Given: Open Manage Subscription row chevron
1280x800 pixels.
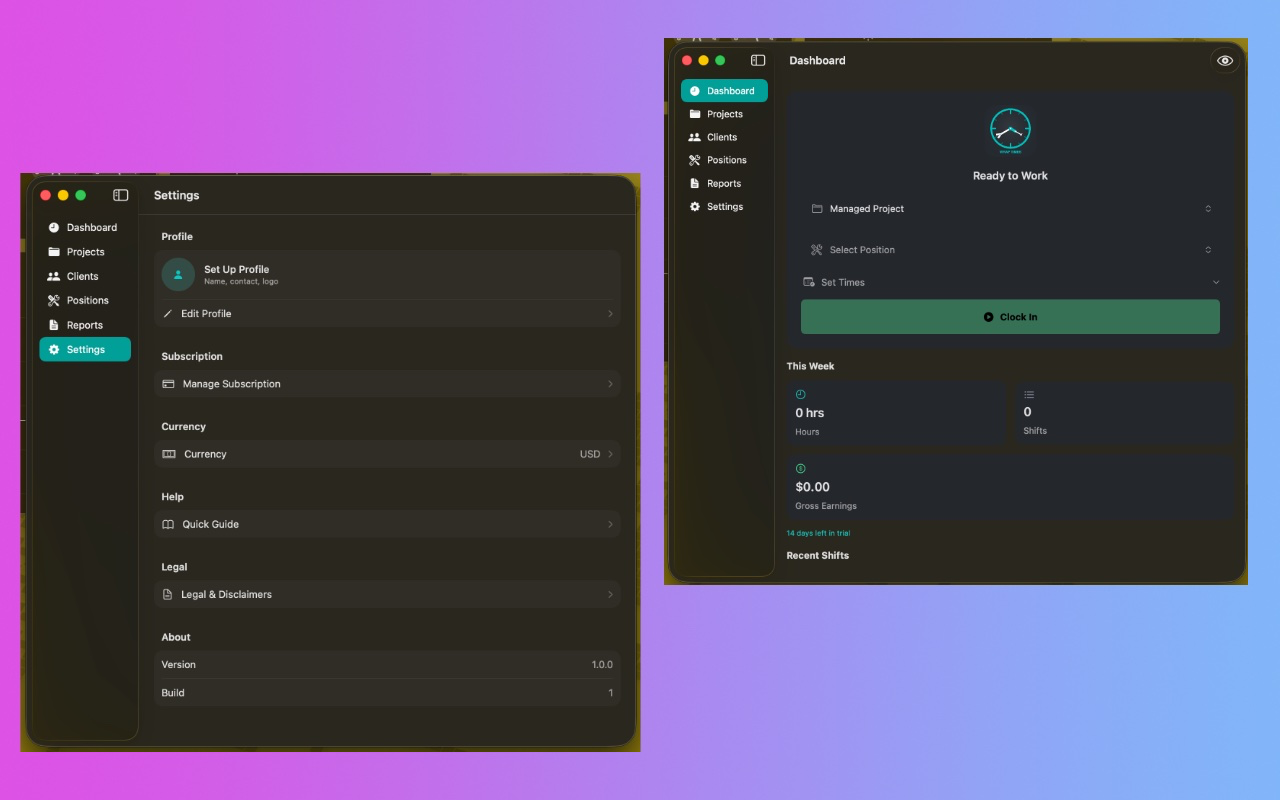Looking at the screenshot, I should pos(610,384).
